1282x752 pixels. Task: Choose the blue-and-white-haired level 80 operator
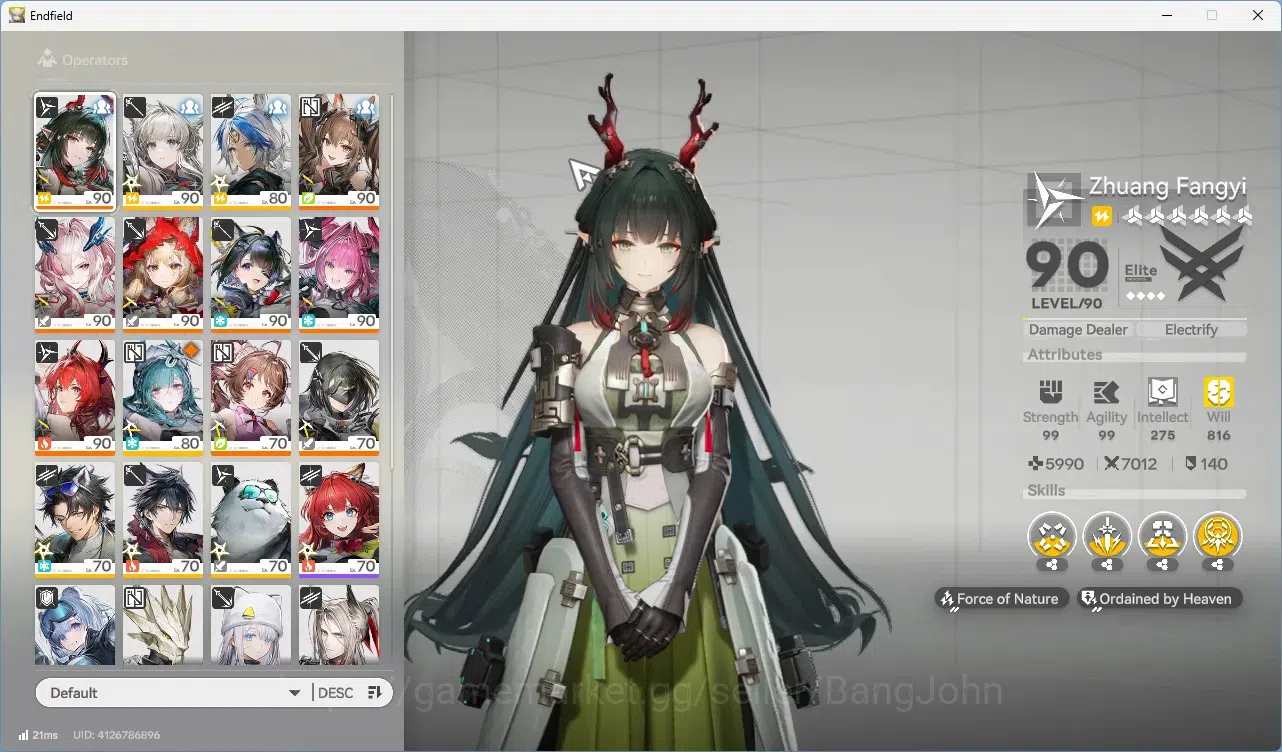pos(251,151)
